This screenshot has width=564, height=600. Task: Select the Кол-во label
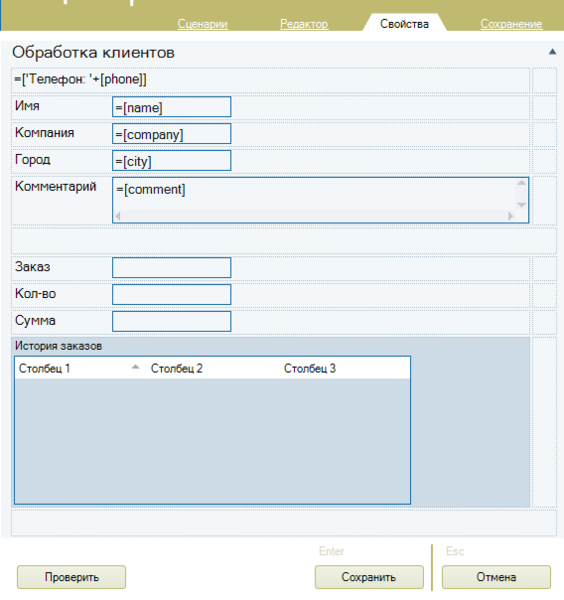(35, 293)
